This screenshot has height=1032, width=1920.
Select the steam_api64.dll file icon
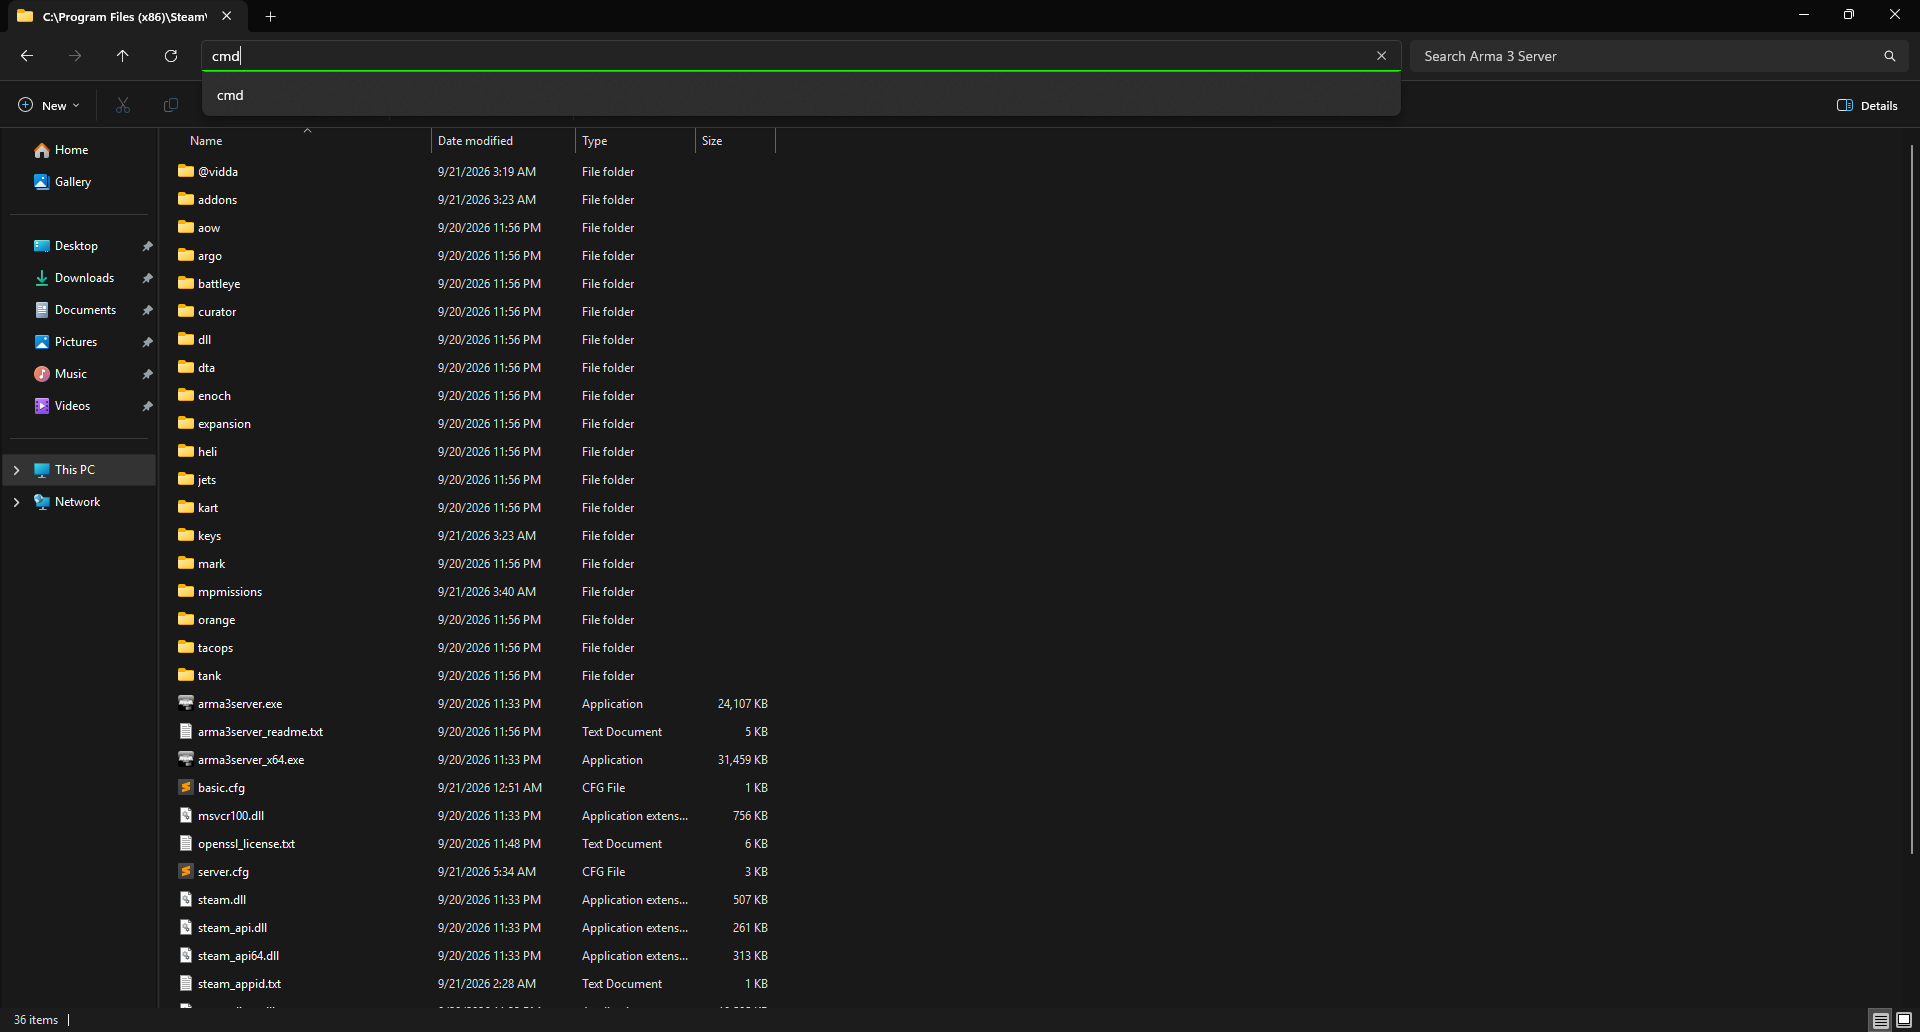pyautogui.click(x=186, y=955)
